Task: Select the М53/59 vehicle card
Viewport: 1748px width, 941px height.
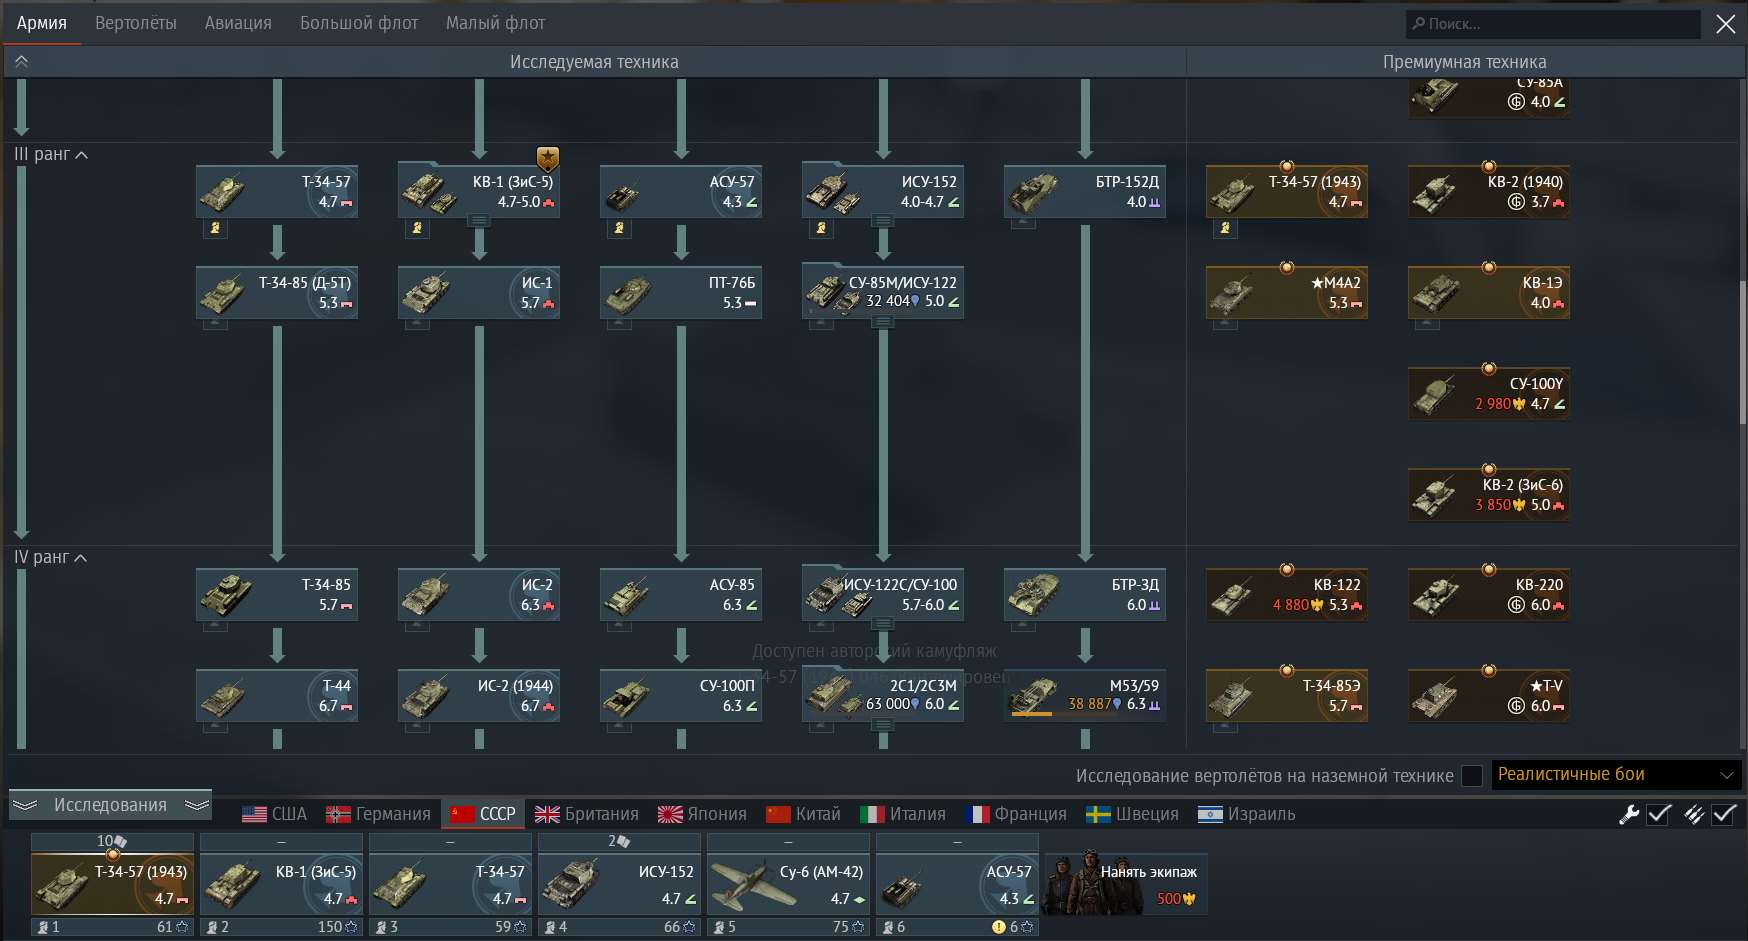Action: coord(1085,695)
